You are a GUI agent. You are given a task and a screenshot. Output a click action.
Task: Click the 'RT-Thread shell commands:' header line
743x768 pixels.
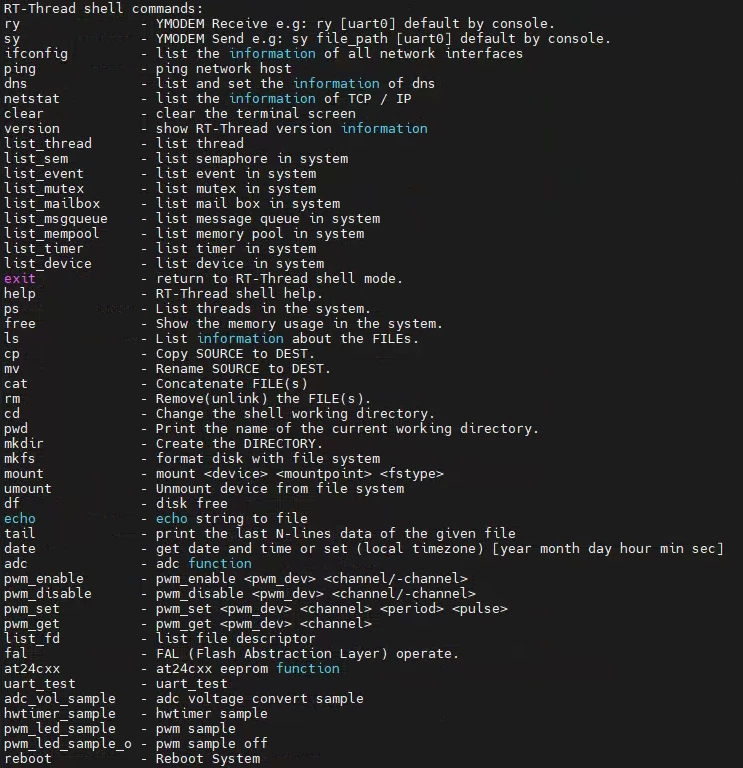click(x=103, y=8)
